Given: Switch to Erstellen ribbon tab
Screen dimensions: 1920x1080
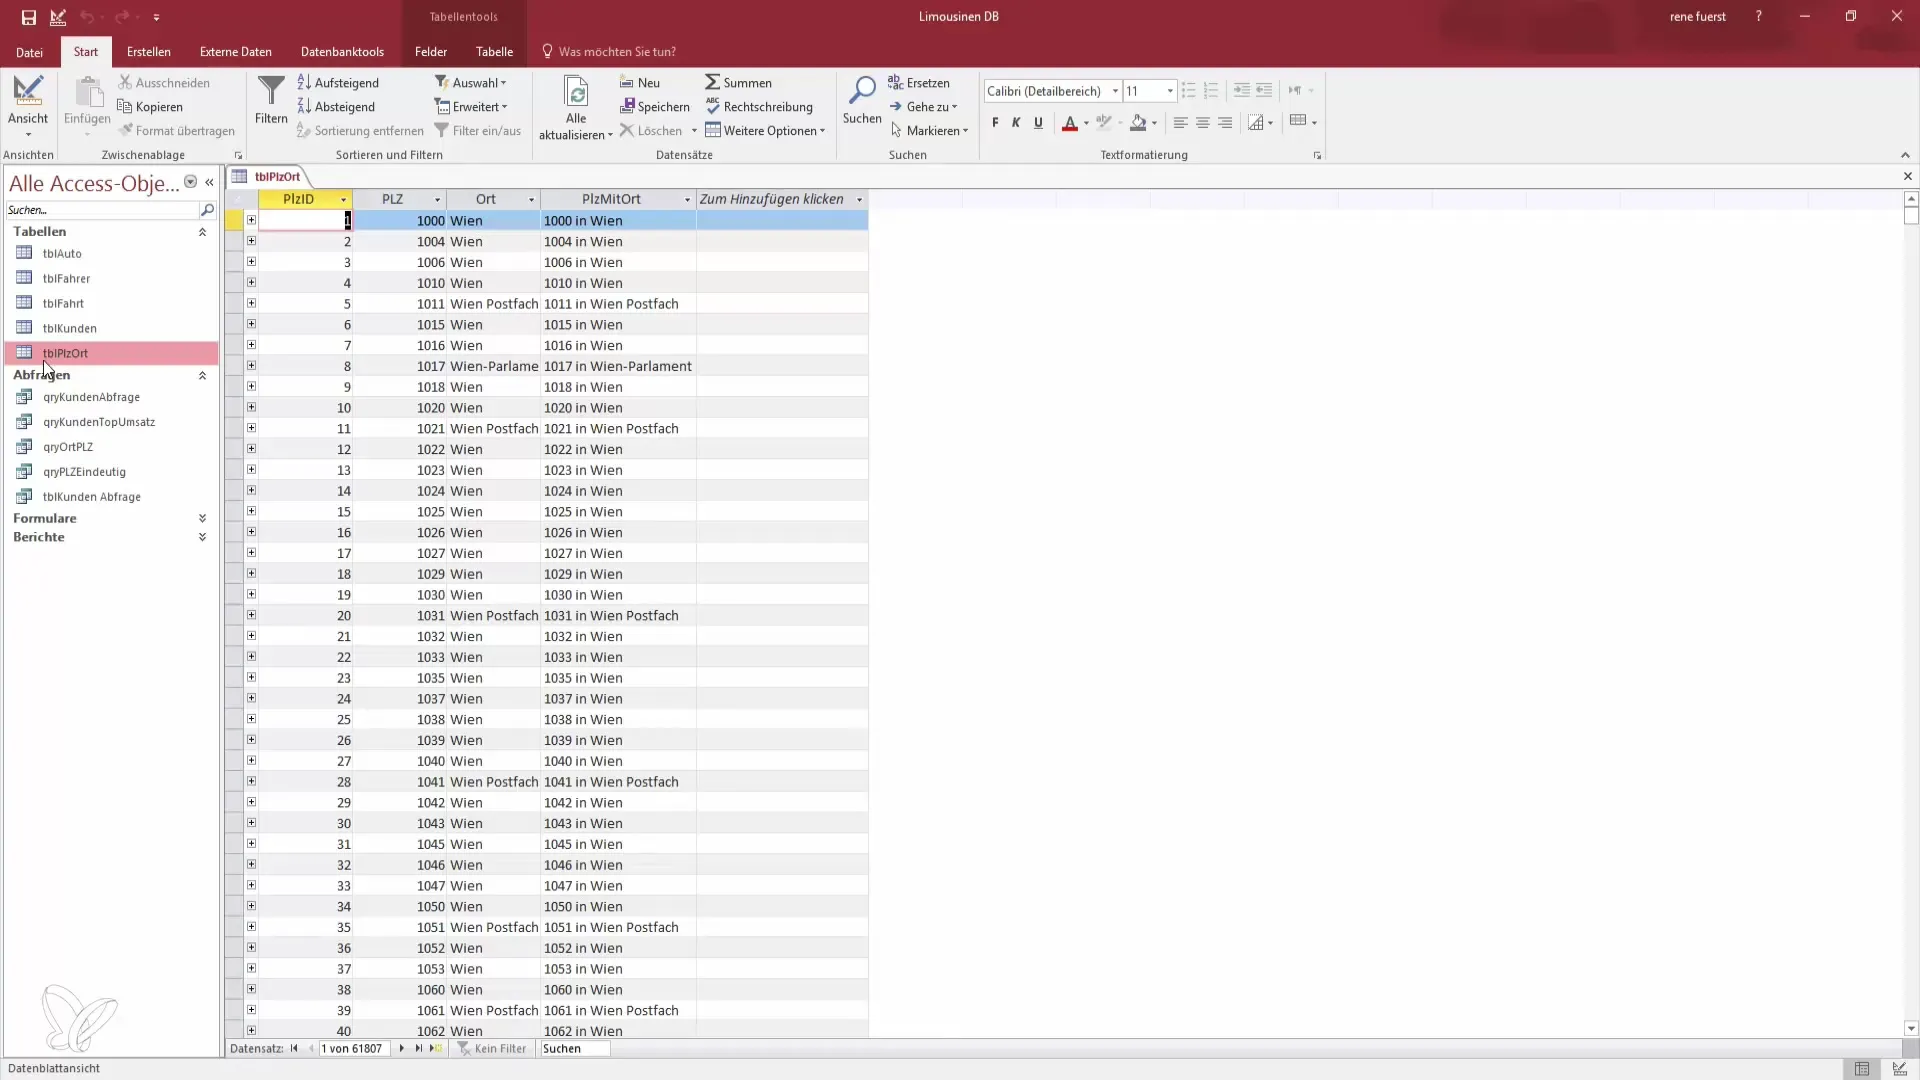Looking at the screenshot, I should tap(149, 52).
